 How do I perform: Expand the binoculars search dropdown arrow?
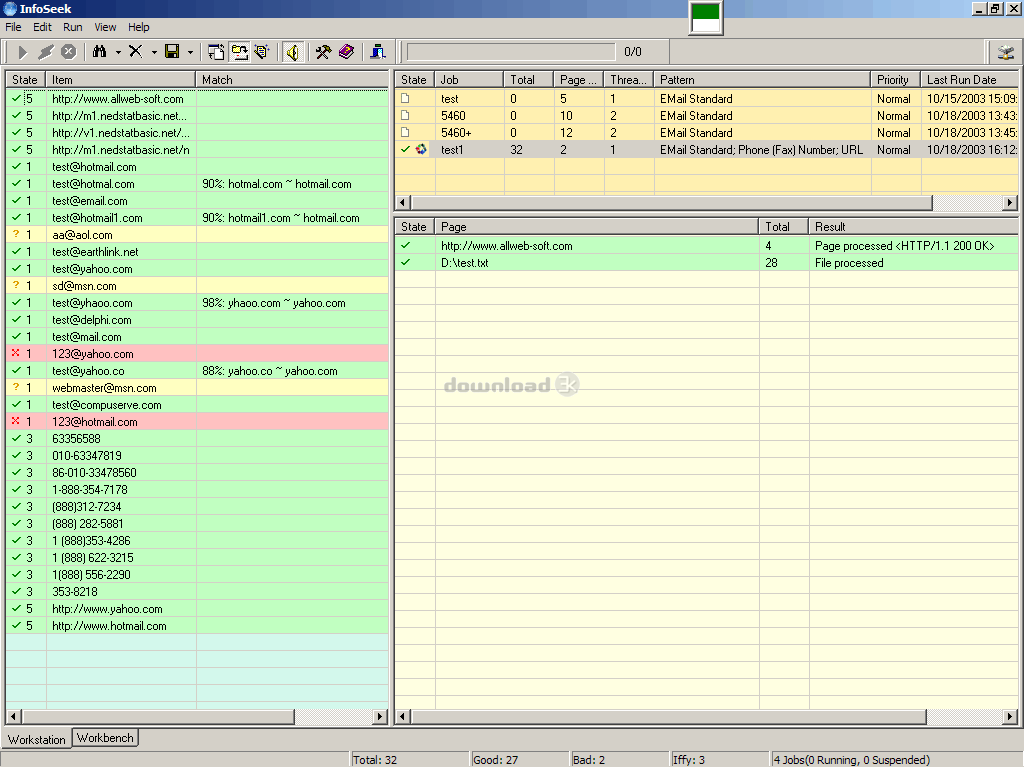118,52
